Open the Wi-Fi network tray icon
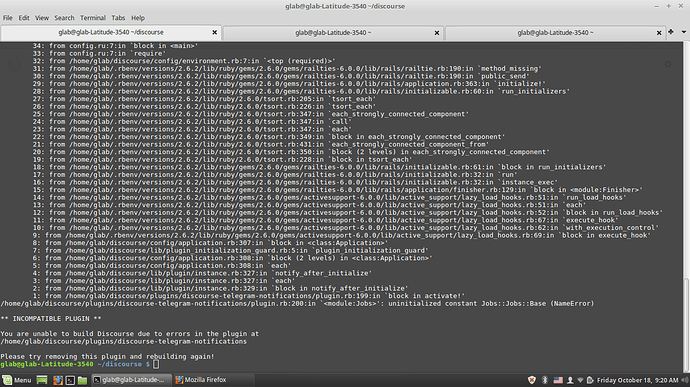Image resolution: width=690 pixels, height=387 pixels. (x=580, y=380)
